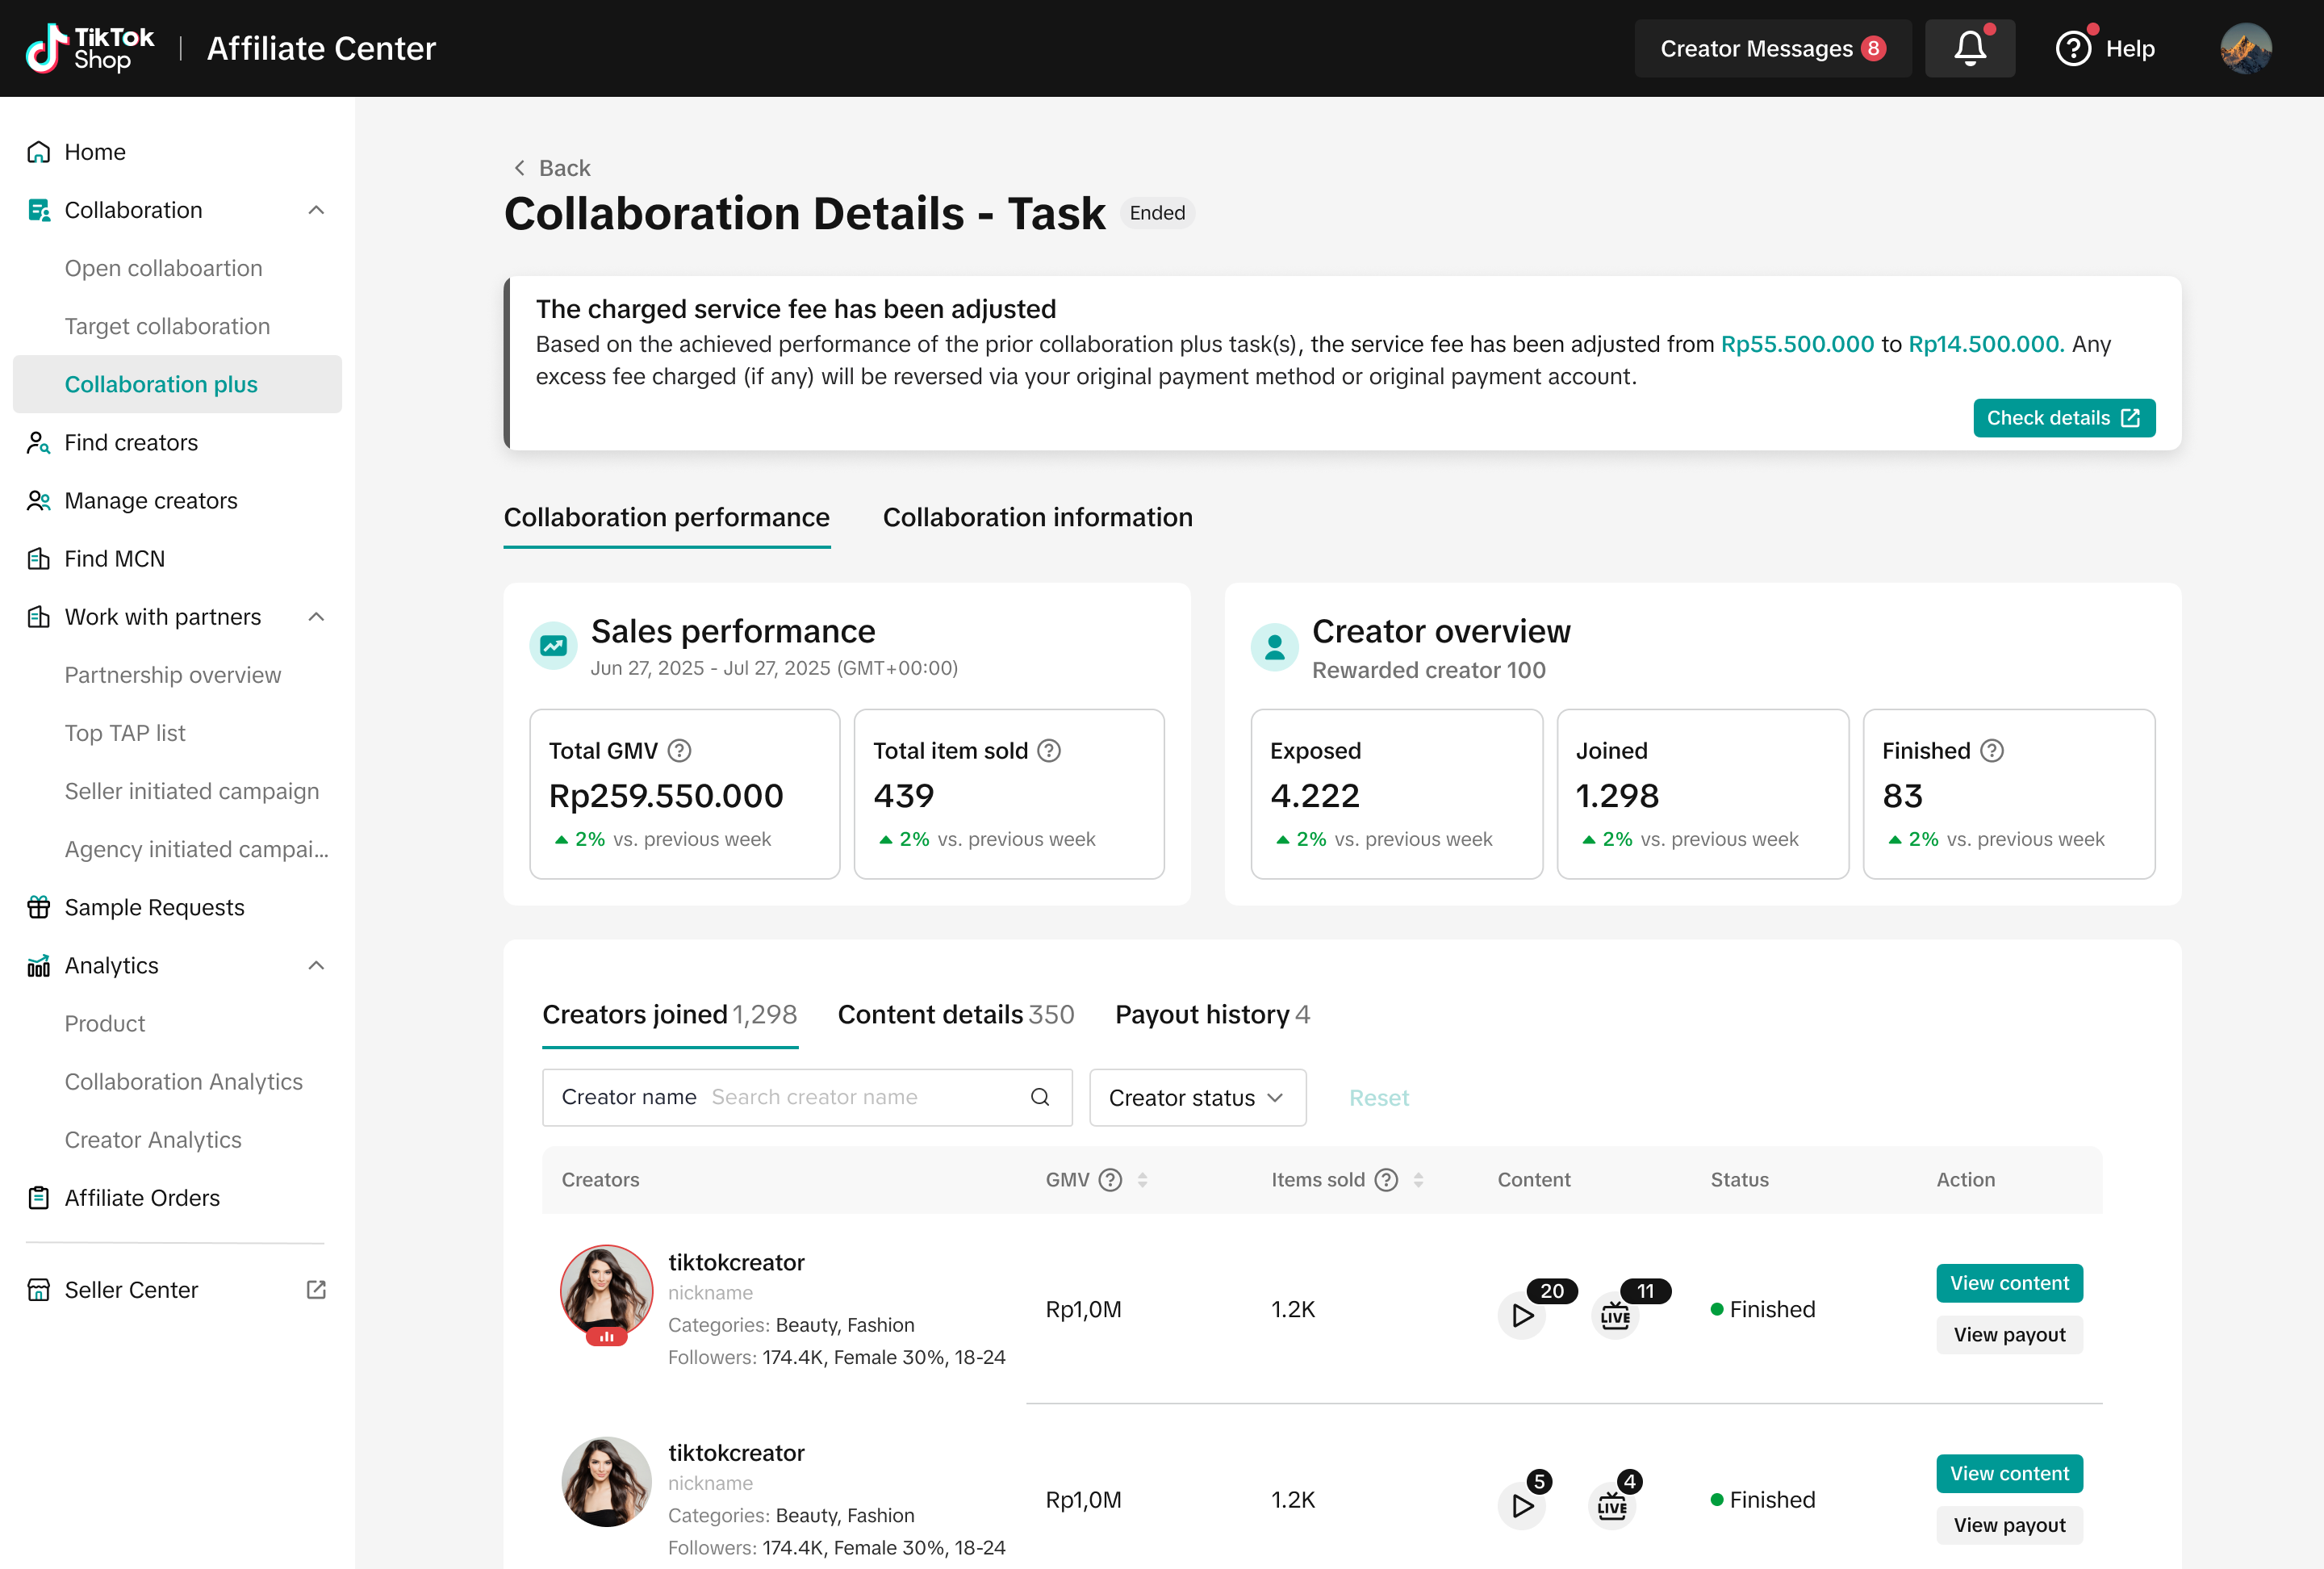Open the Creator status dropdown

coord(1197,1097)
